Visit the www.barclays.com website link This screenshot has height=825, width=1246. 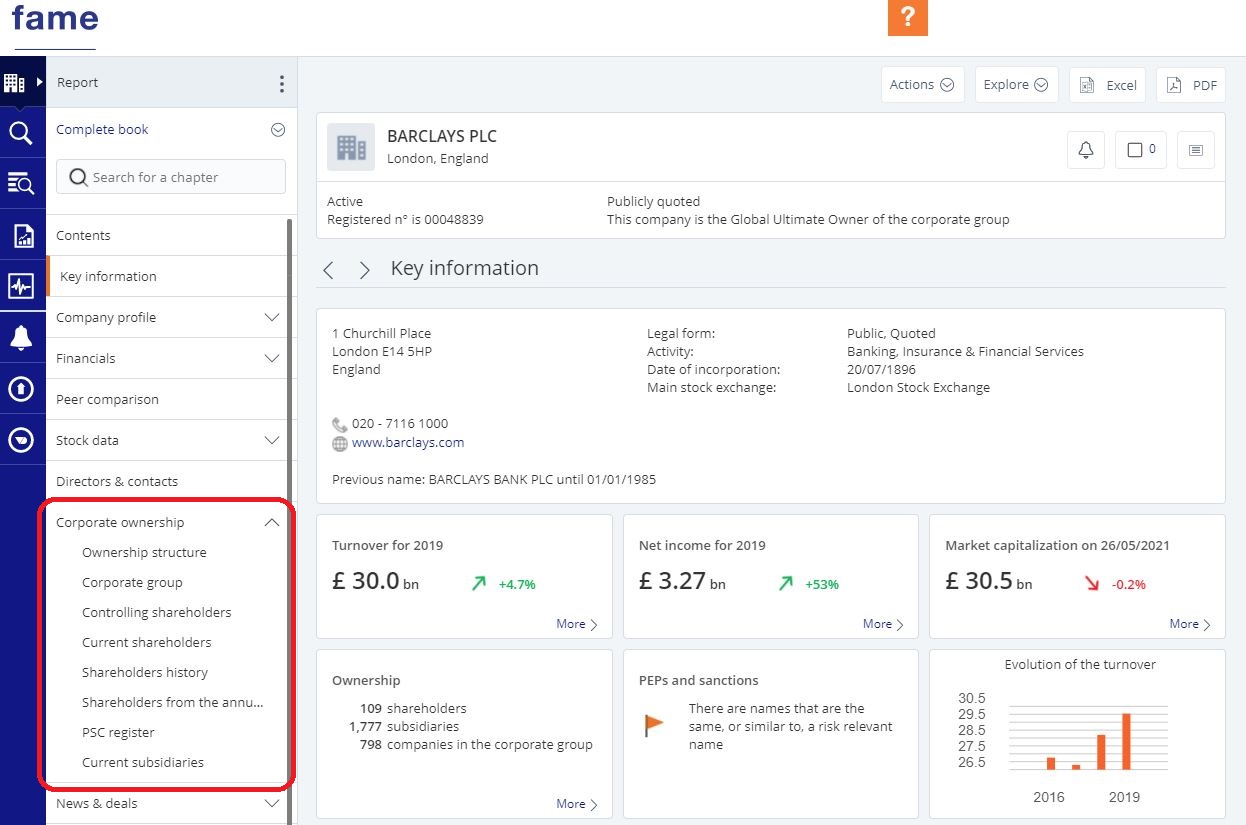pos(408,443)
